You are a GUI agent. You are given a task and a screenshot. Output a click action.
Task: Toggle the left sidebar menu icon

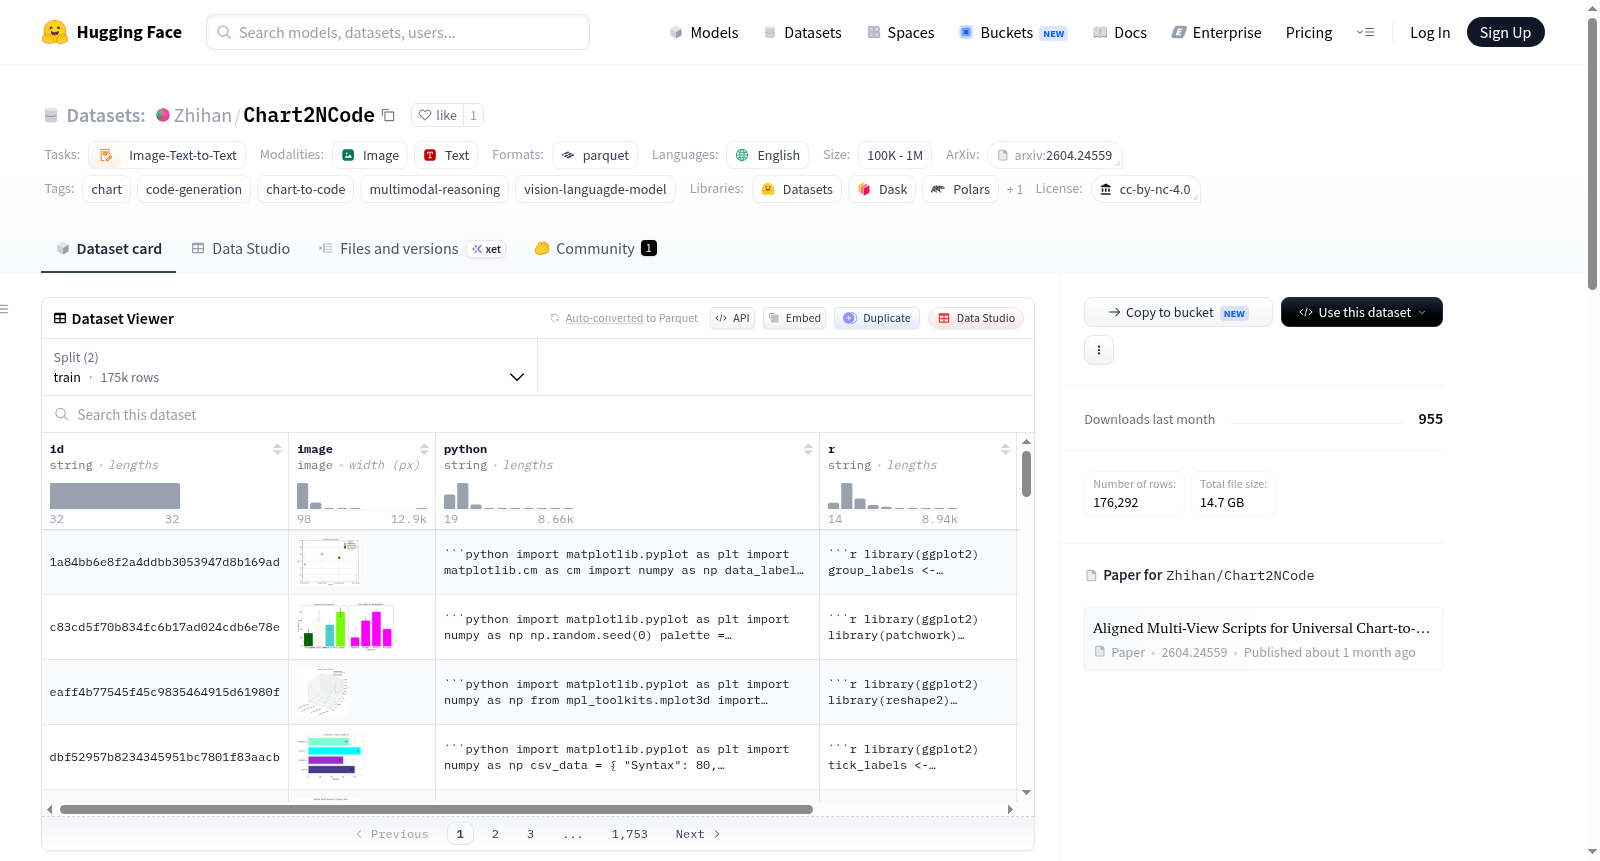coord(4,309)
